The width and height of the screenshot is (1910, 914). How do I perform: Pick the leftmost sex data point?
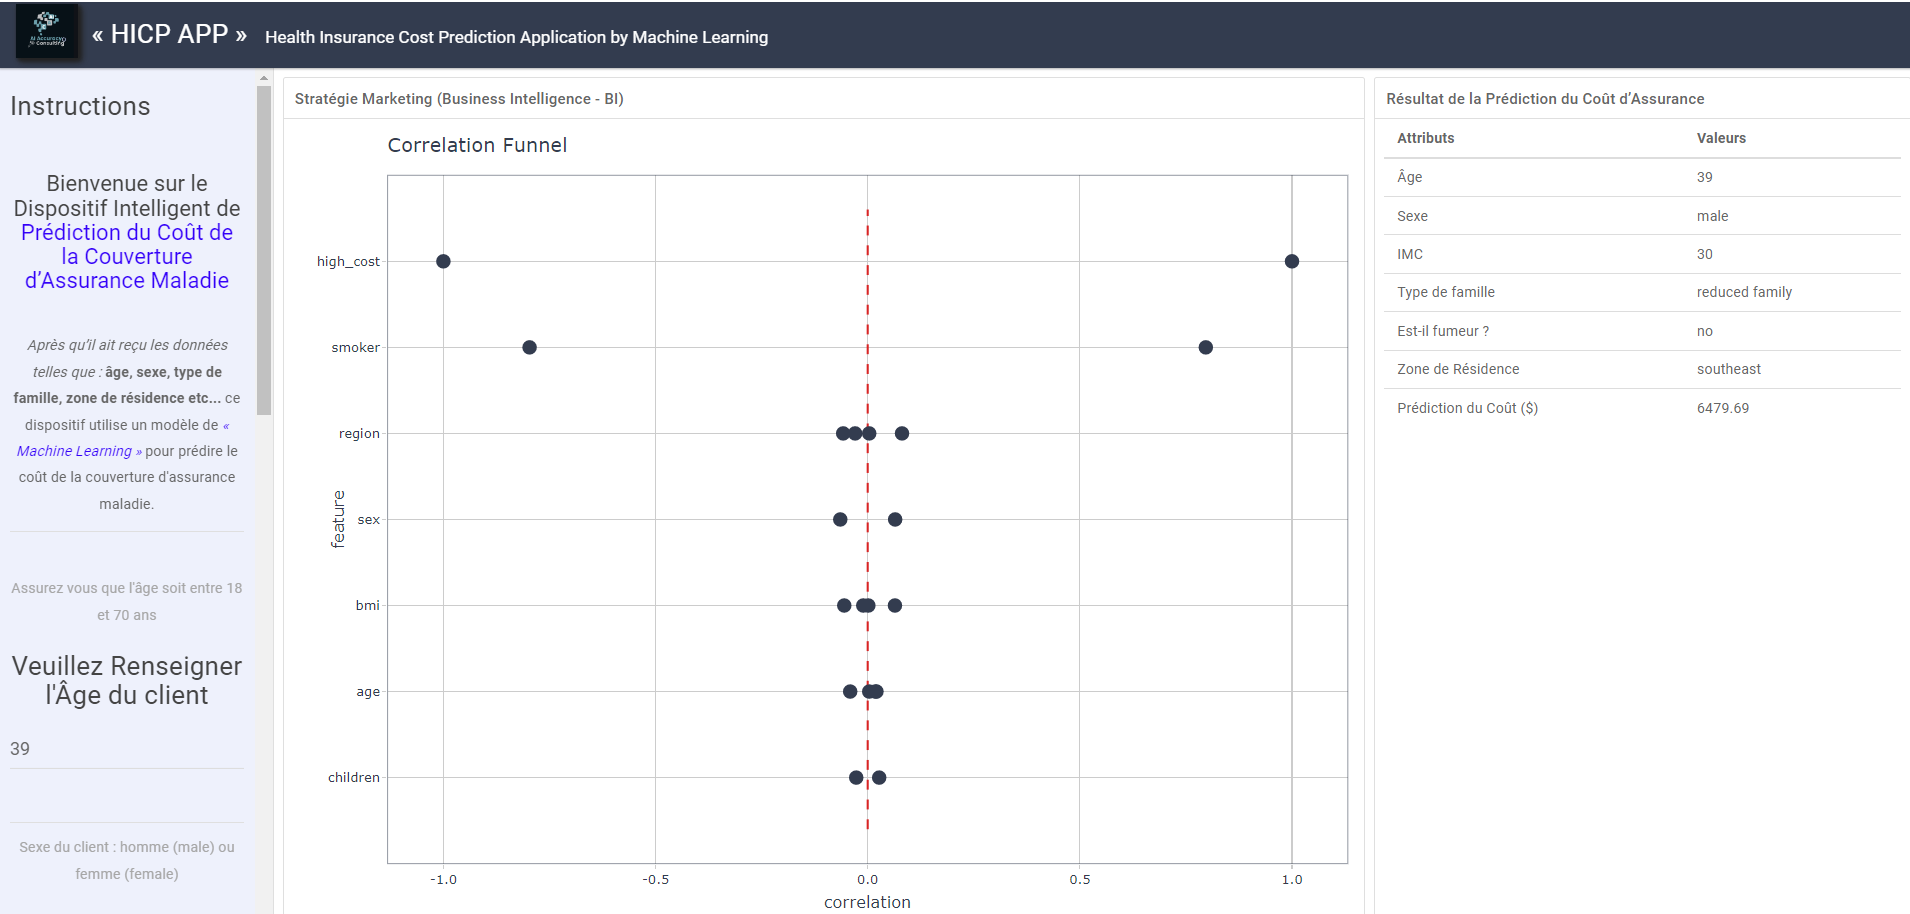840,519
